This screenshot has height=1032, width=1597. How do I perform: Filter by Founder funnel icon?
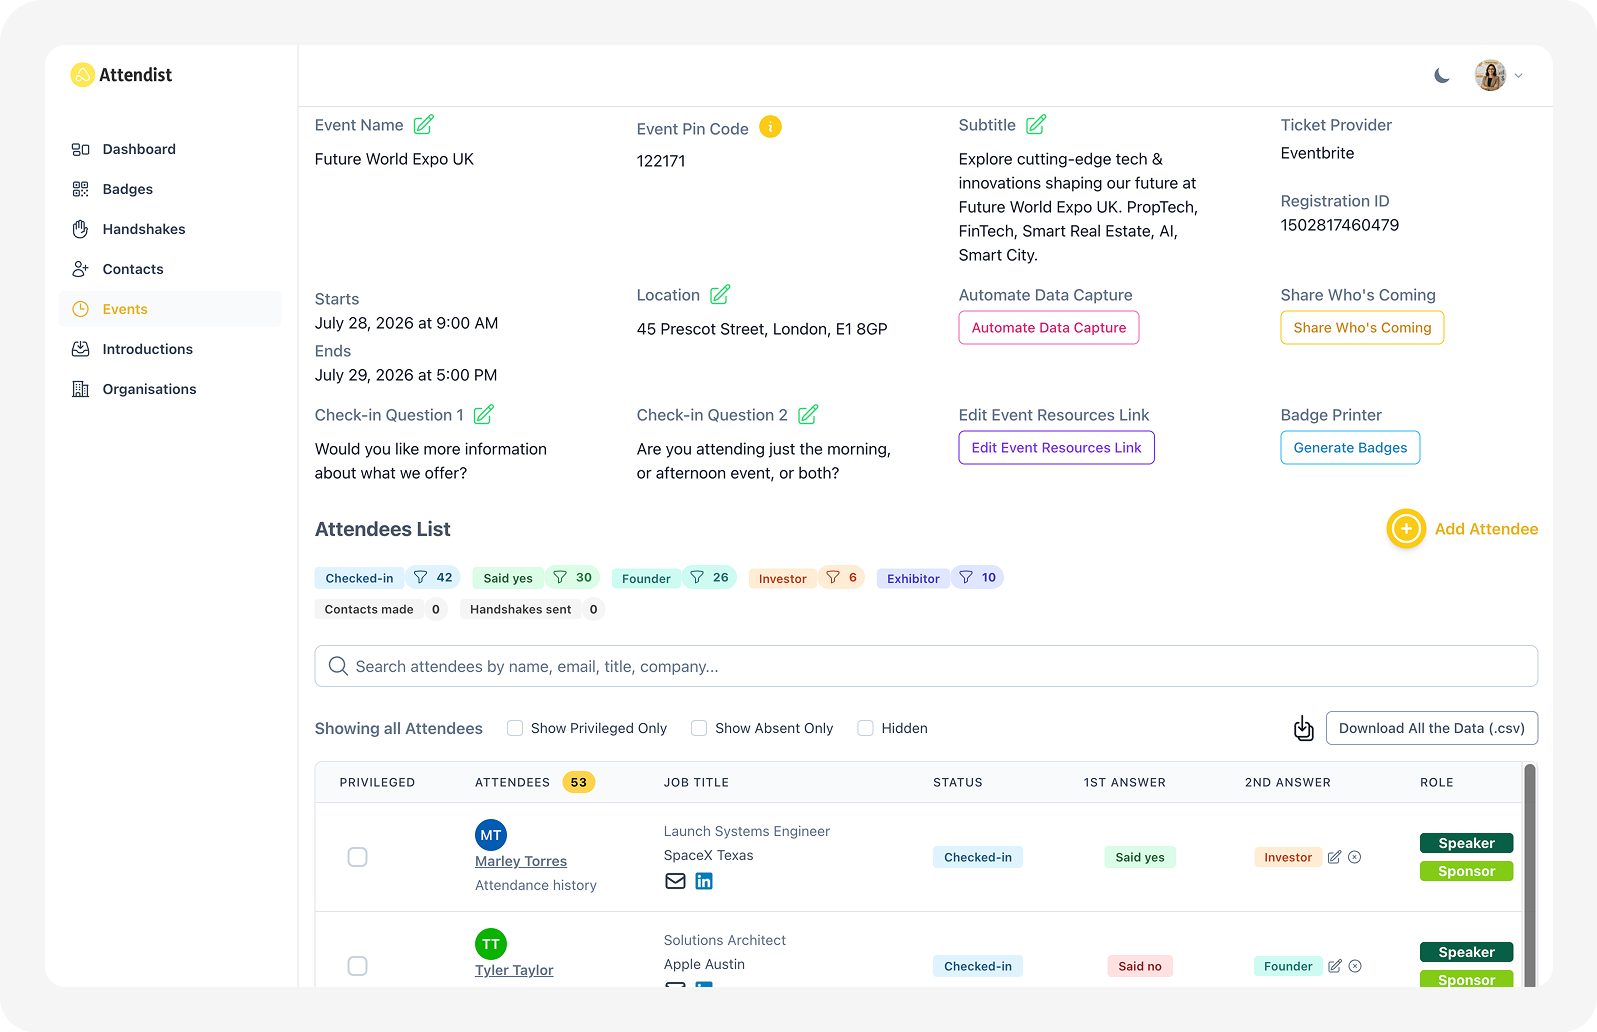click(x=697, y=578)
